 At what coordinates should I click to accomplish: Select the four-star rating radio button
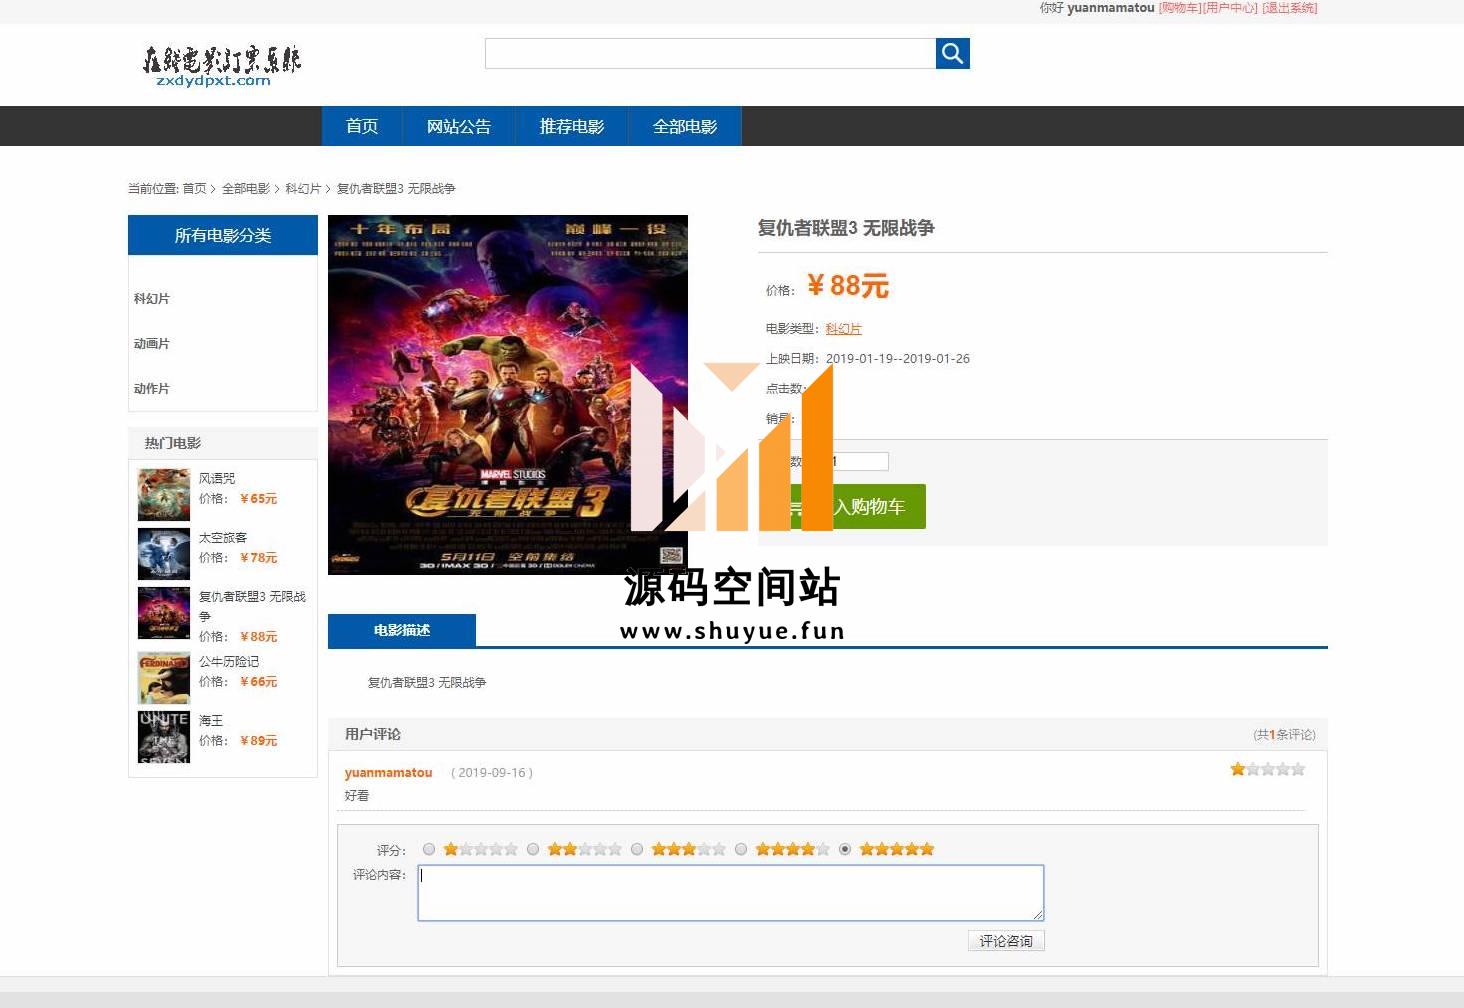pyautogui.click(x=741, y=849)
